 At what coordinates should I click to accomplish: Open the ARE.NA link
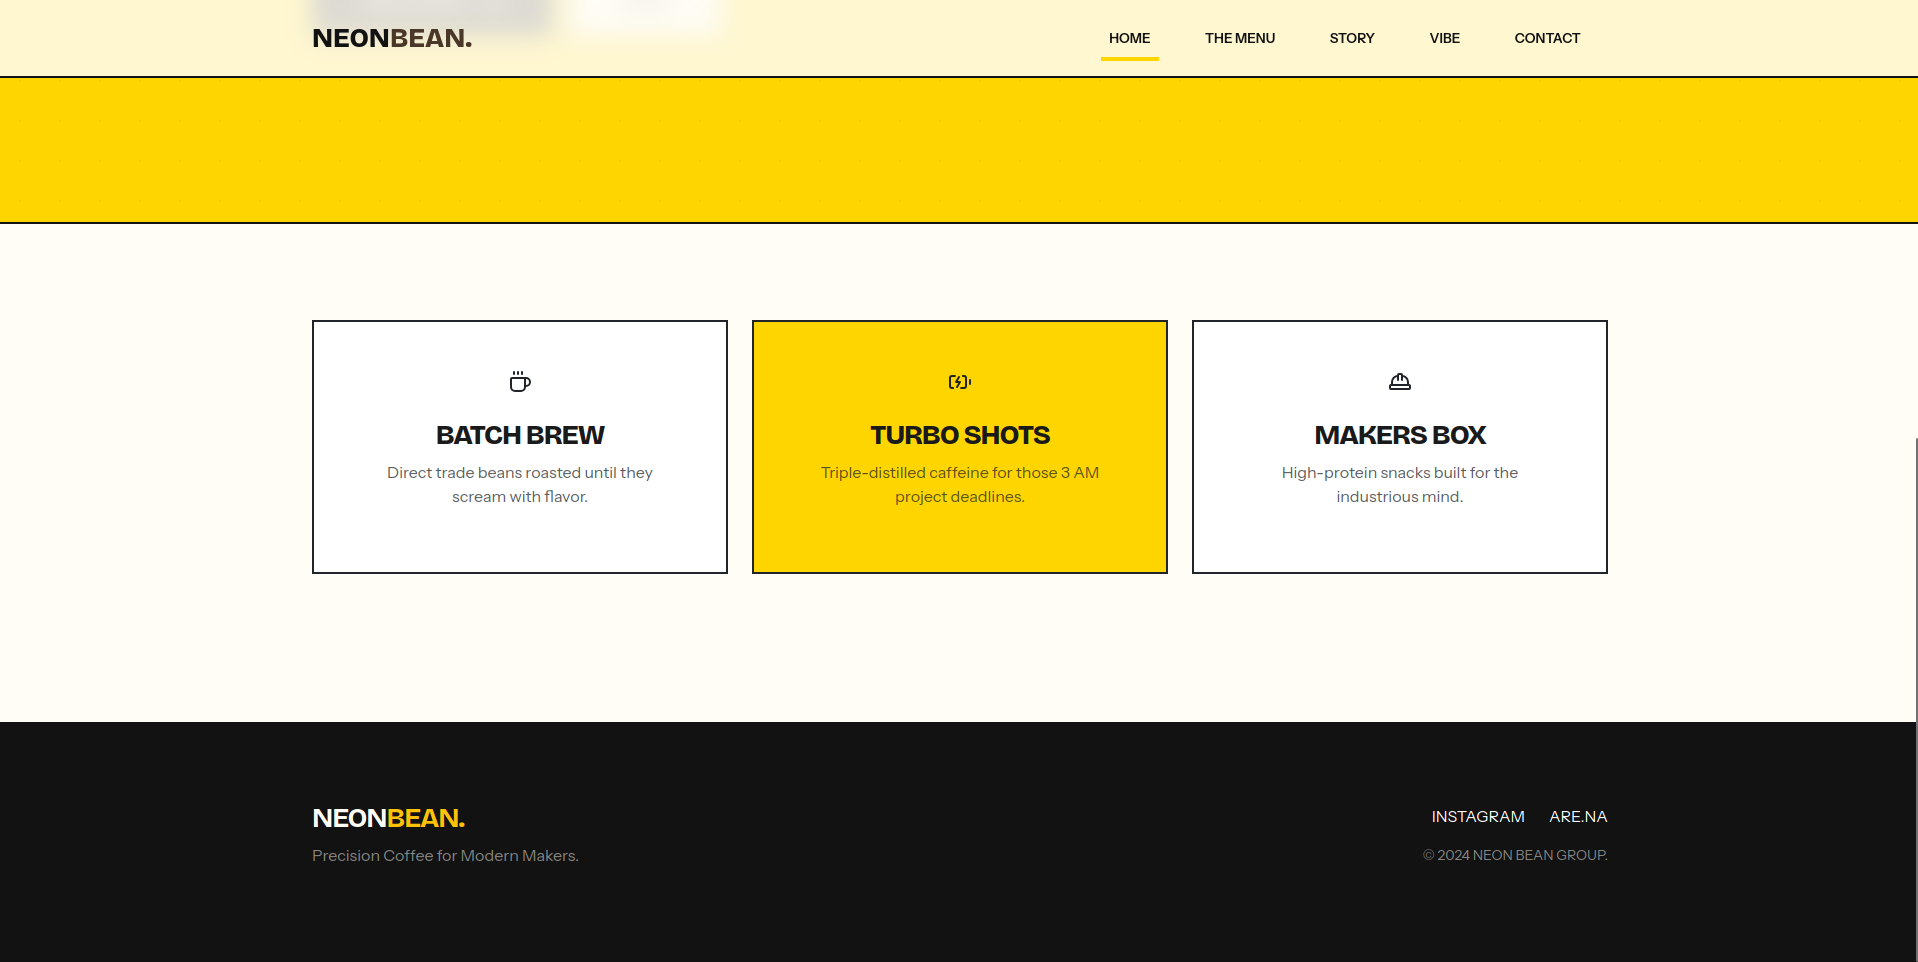pos(1578,816)
